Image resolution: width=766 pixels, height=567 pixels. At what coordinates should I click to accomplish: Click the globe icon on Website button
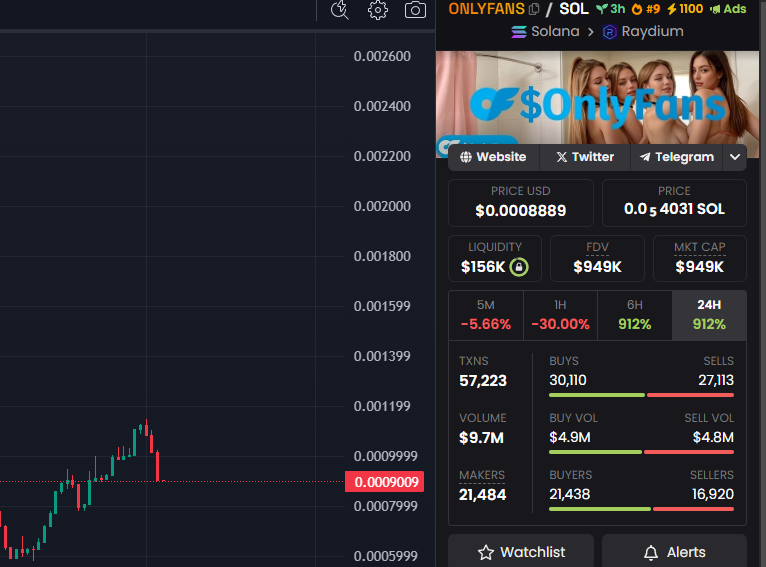tap(466, 157)
